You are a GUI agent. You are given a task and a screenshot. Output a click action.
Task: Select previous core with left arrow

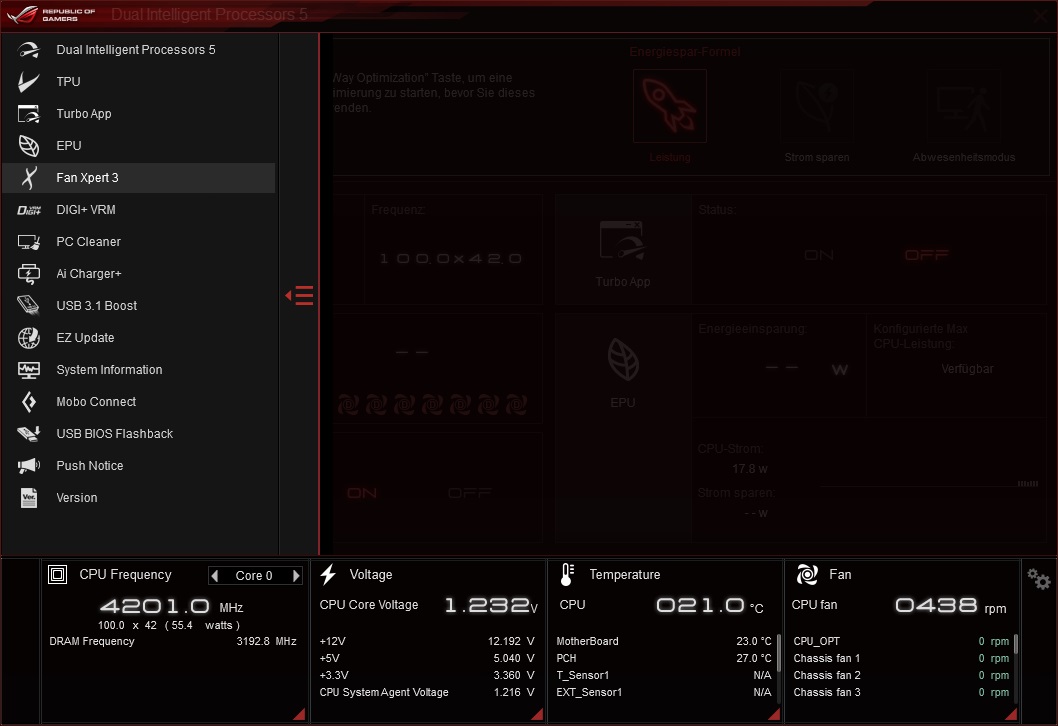click(x=215, y=576)
